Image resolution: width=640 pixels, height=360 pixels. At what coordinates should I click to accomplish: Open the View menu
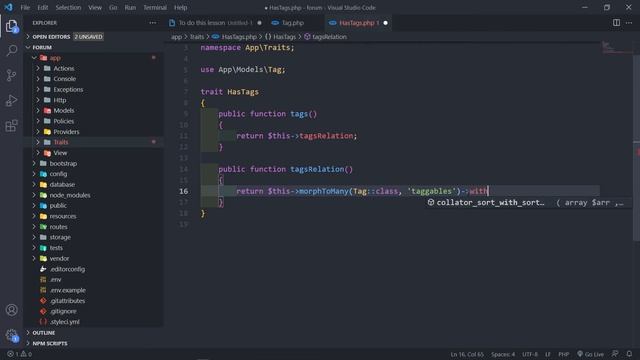tap(95, 7)
